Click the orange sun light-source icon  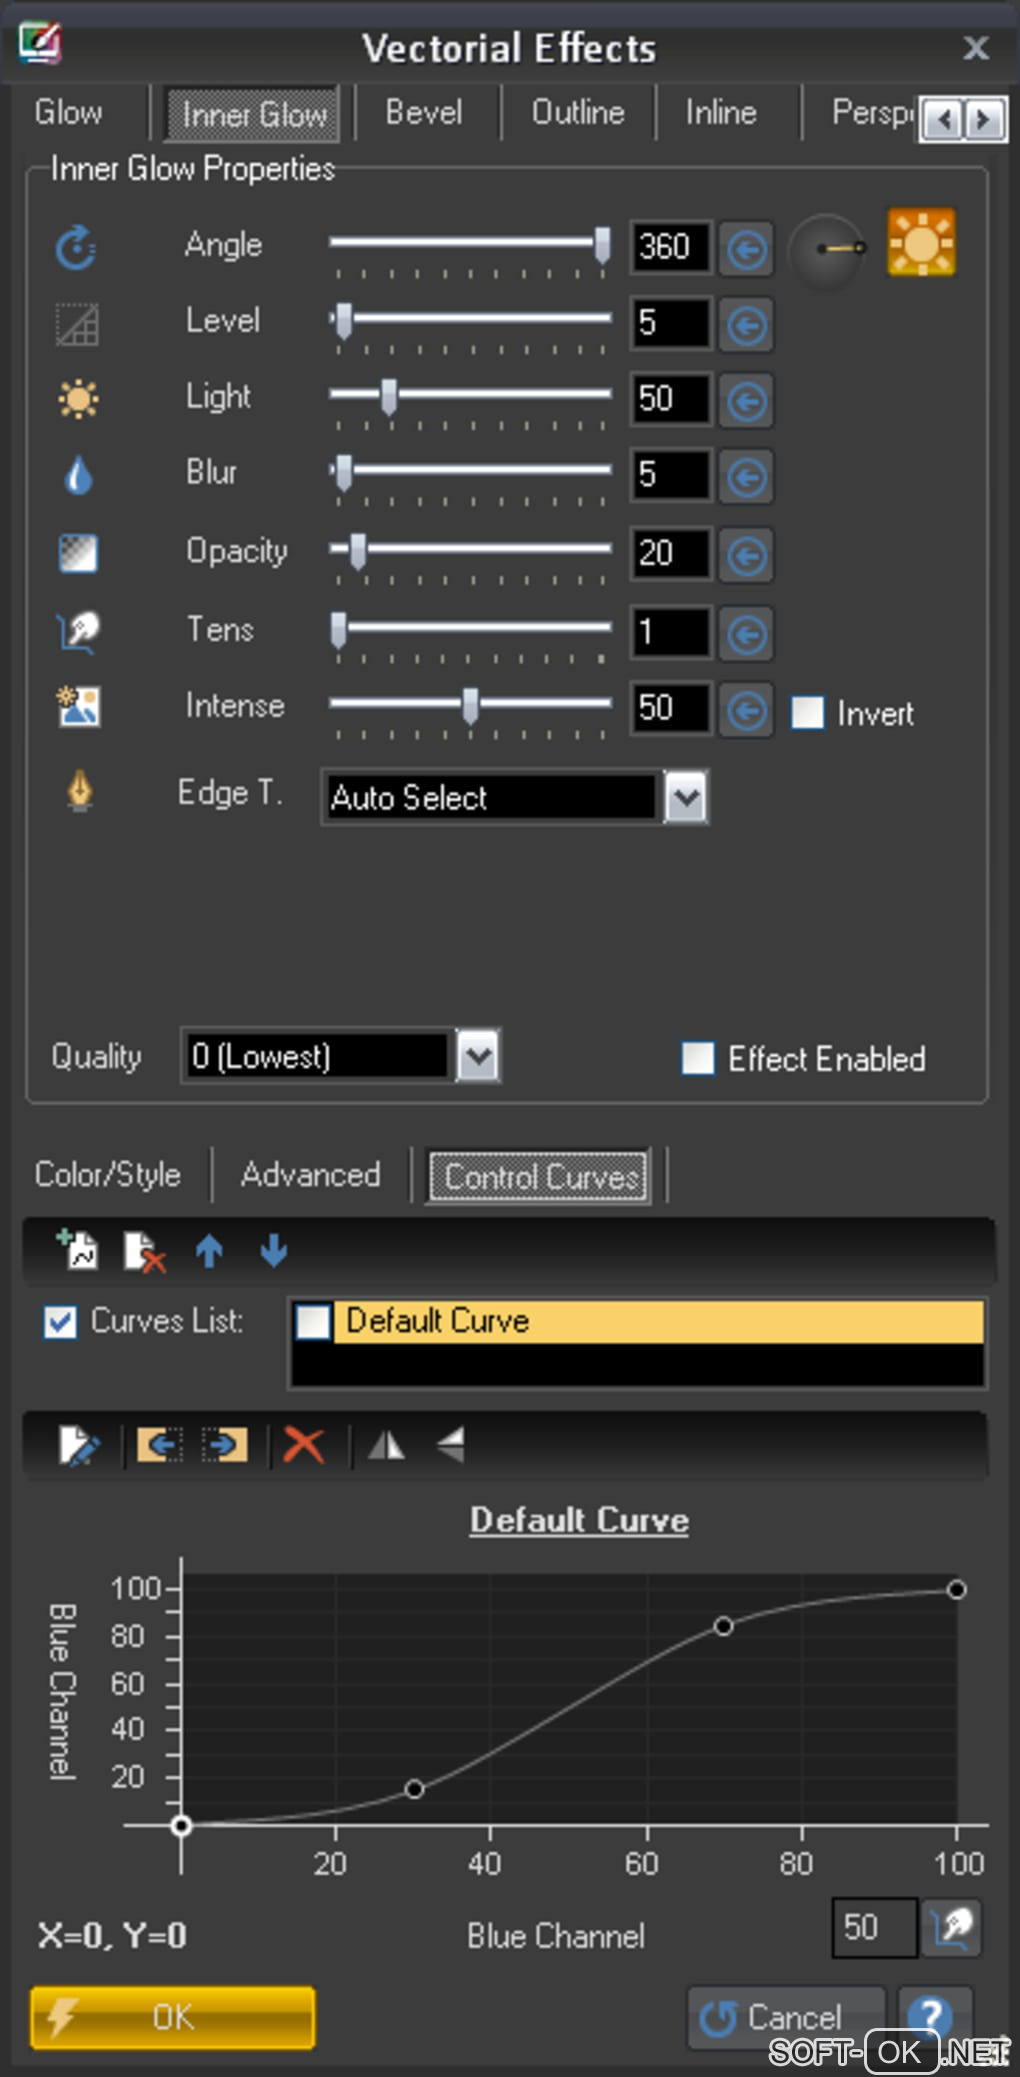[x=920, y=243]
